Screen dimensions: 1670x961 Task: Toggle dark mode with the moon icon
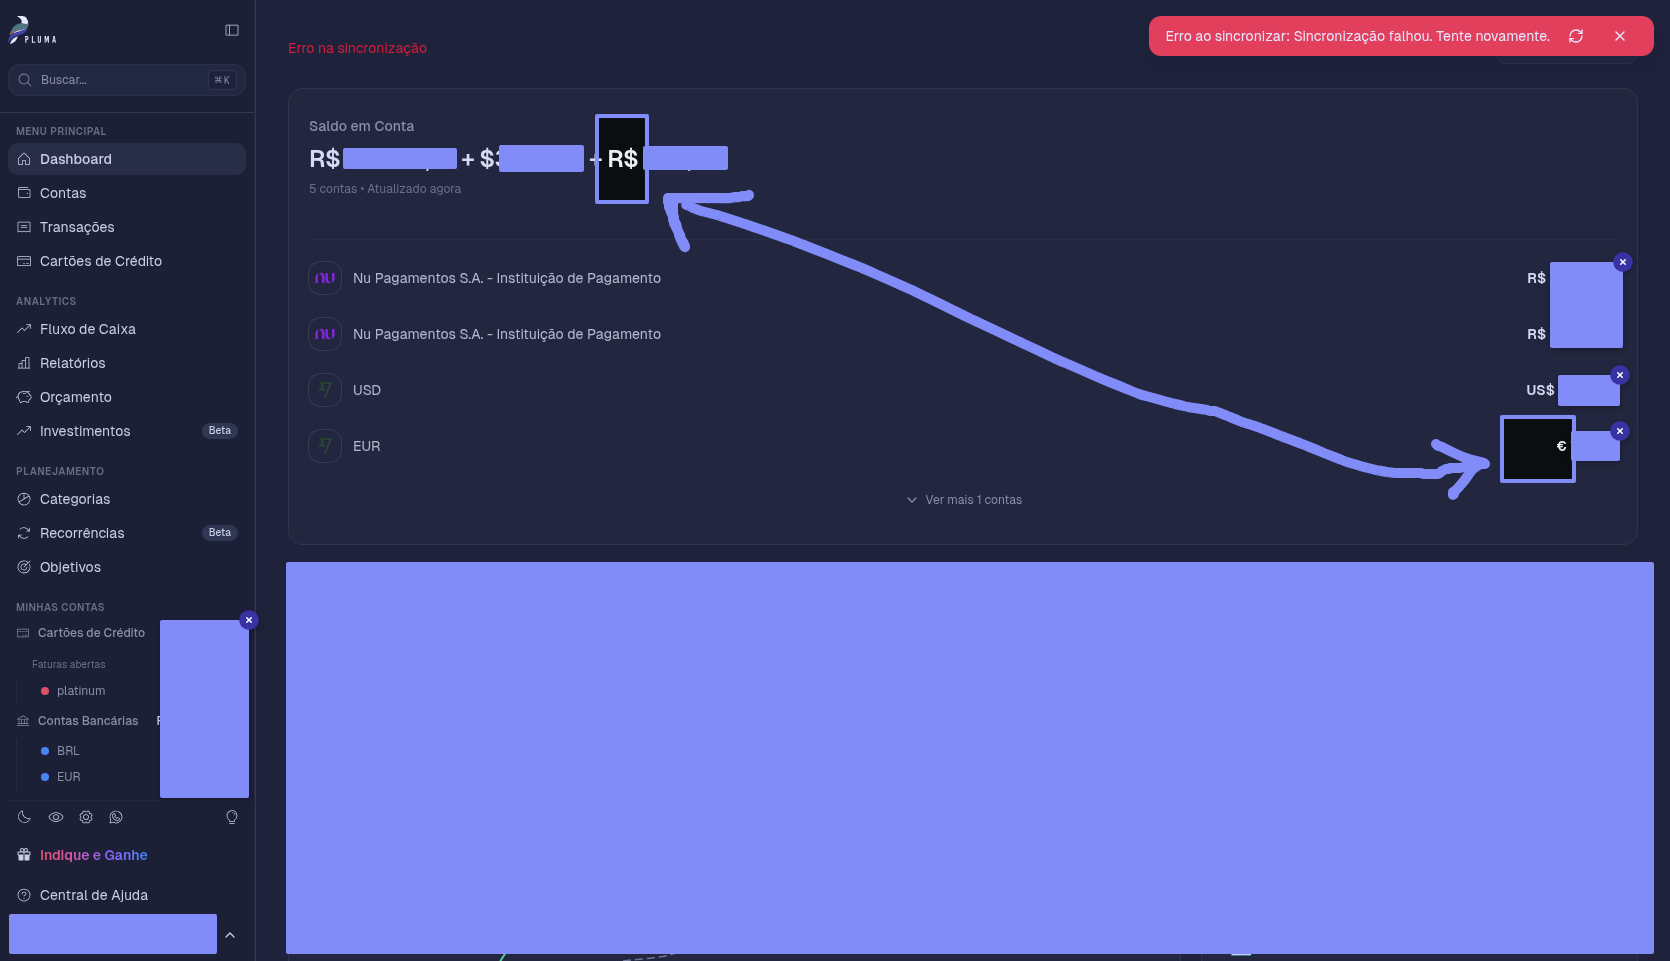tap(25, 817)
